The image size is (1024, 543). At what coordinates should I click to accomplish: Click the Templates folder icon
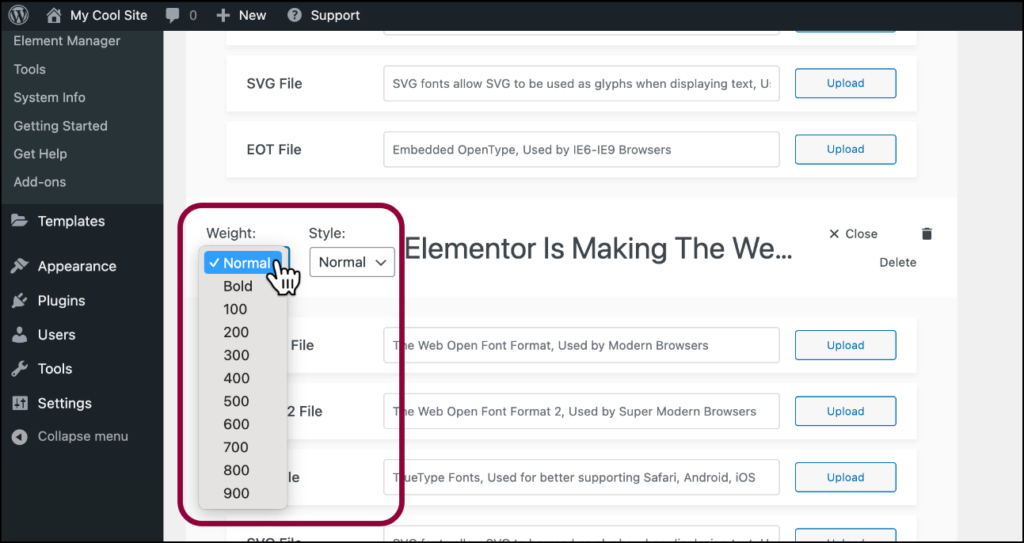pos(19,221)
